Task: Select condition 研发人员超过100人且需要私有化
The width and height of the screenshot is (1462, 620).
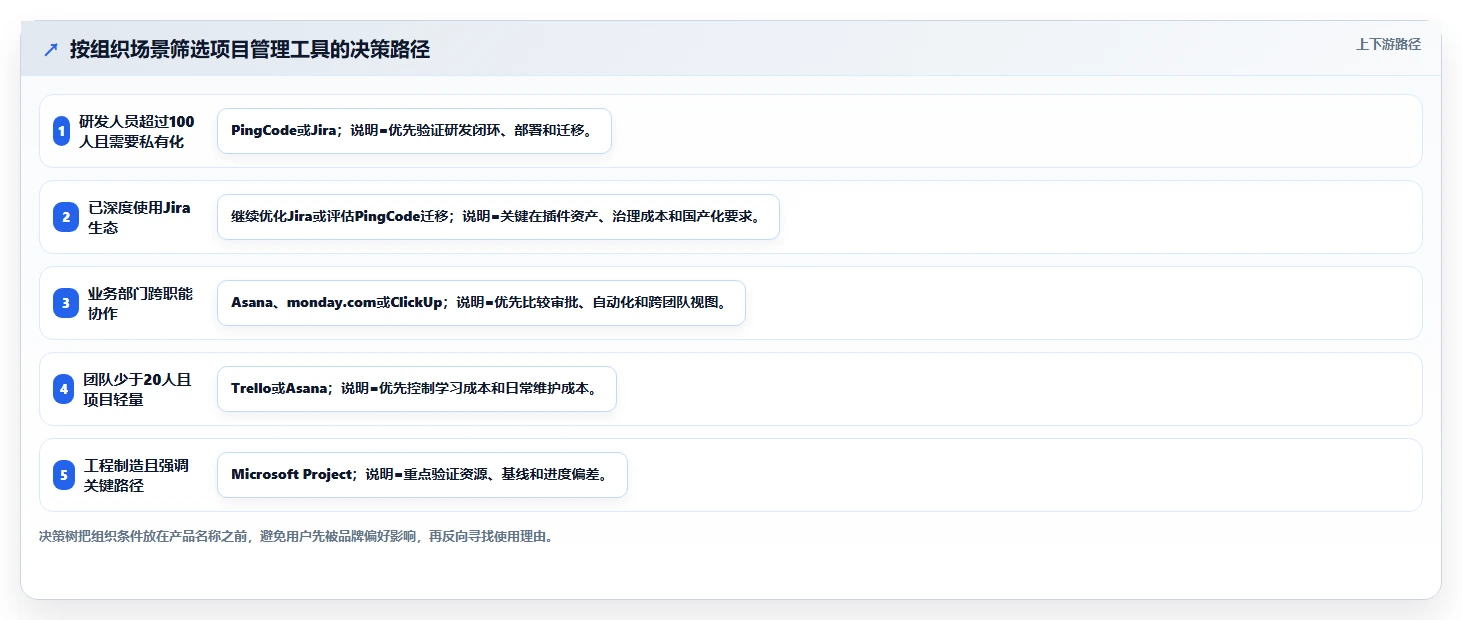Action: 137,131
